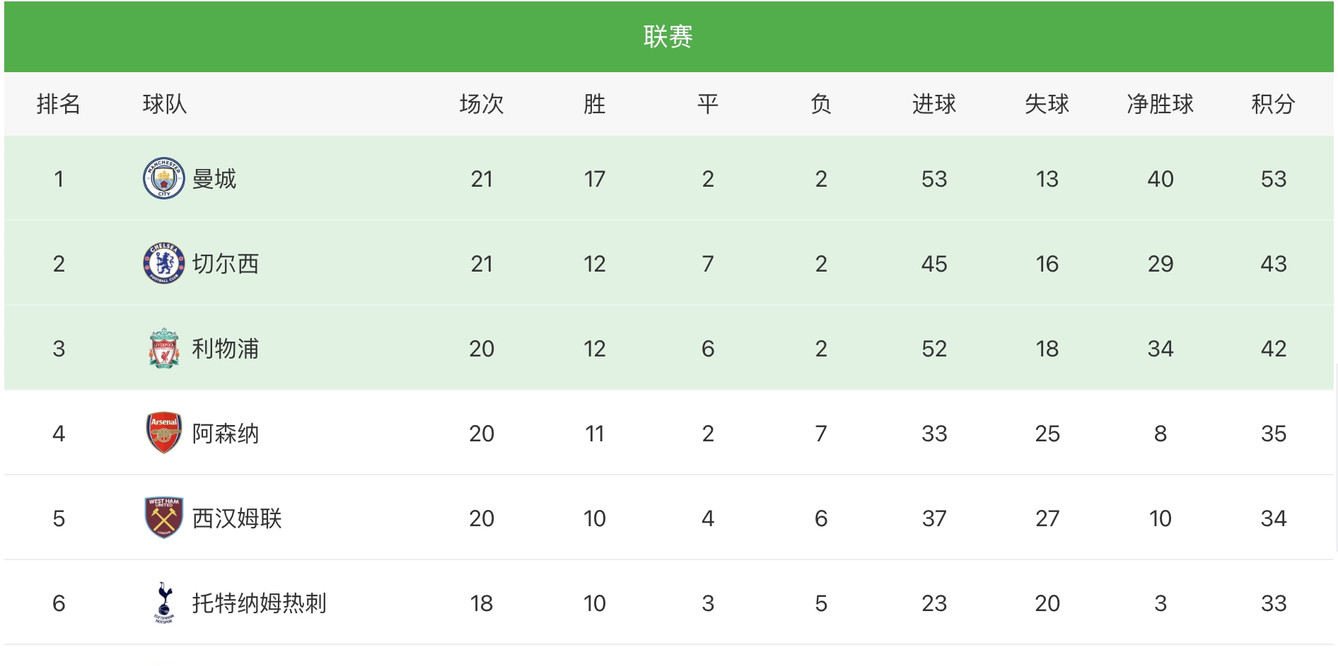Click the 球队 column header

pos(165,104)
